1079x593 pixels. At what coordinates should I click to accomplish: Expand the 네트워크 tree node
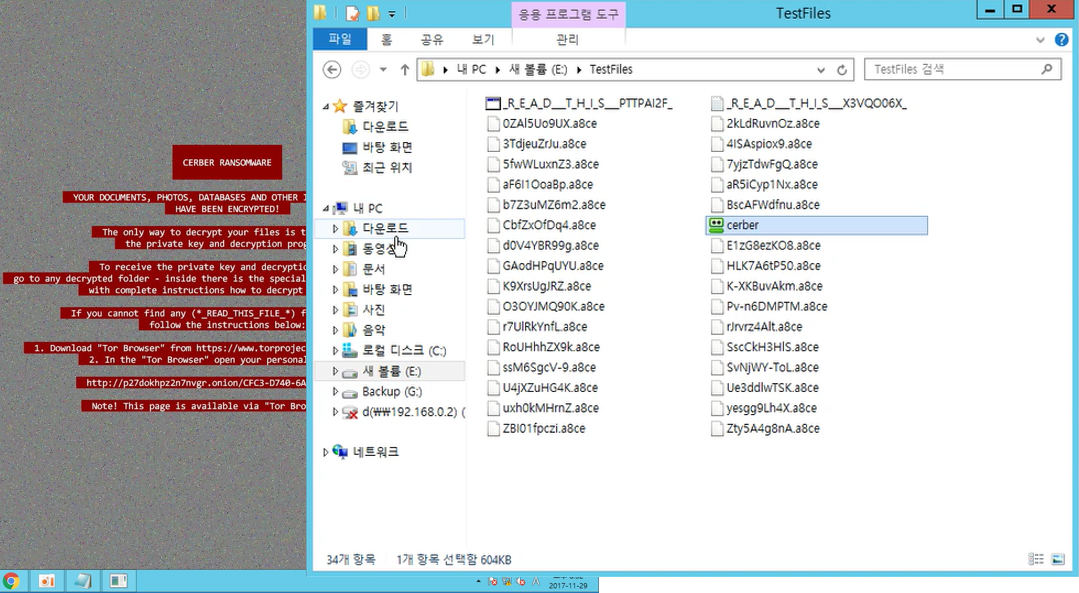(x=325, y=452)
